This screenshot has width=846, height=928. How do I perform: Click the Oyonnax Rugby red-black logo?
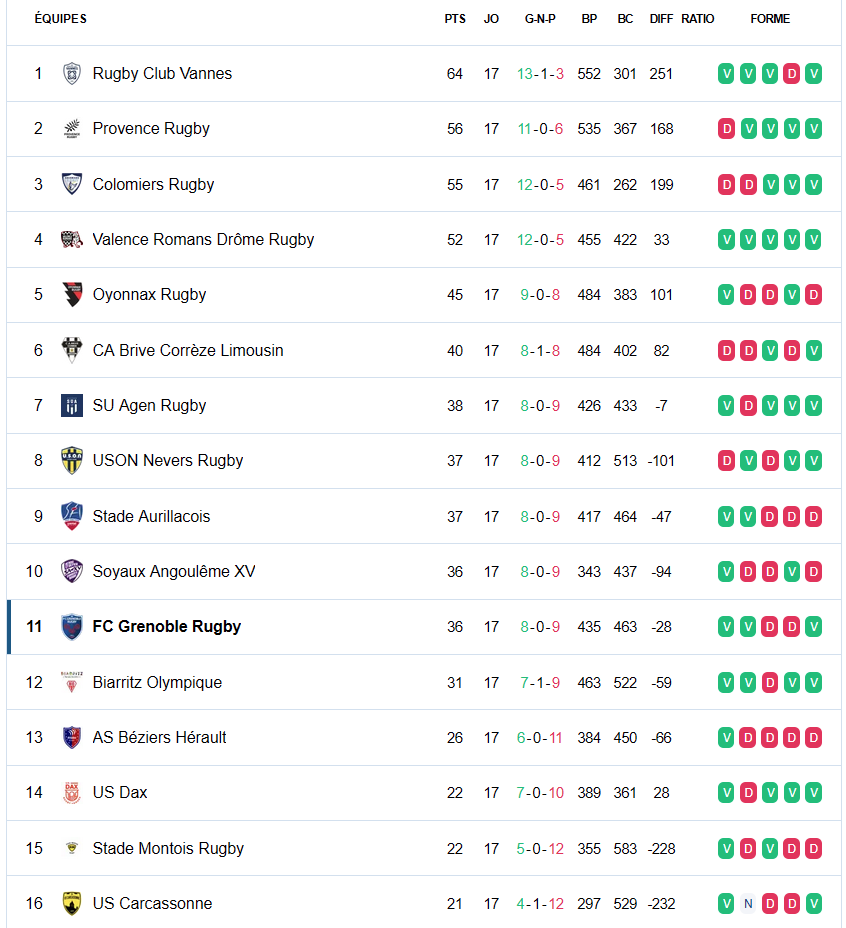(71, 295)
